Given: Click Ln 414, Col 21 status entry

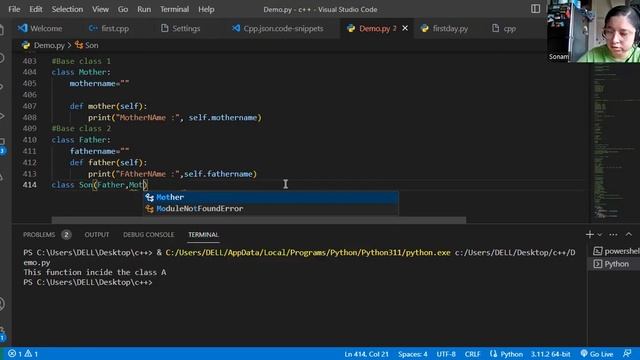Looking at the screenshot, I should coord(367,354).
